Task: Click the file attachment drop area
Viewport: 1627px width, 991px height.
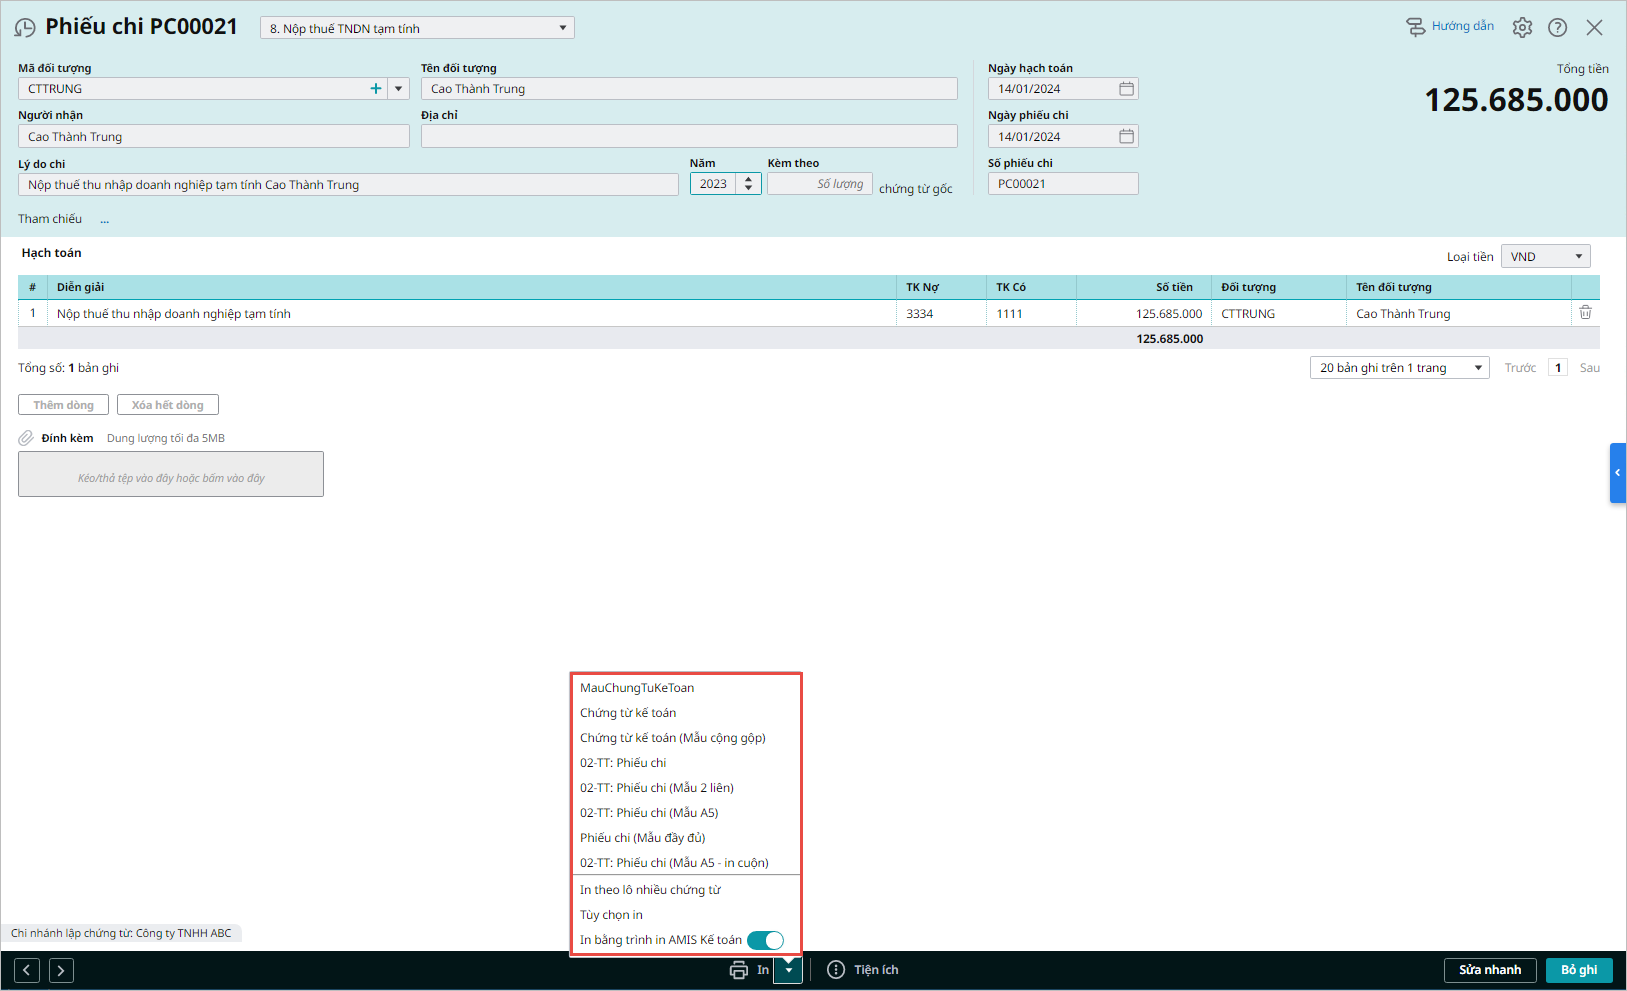Action: [x=171, y=474]
